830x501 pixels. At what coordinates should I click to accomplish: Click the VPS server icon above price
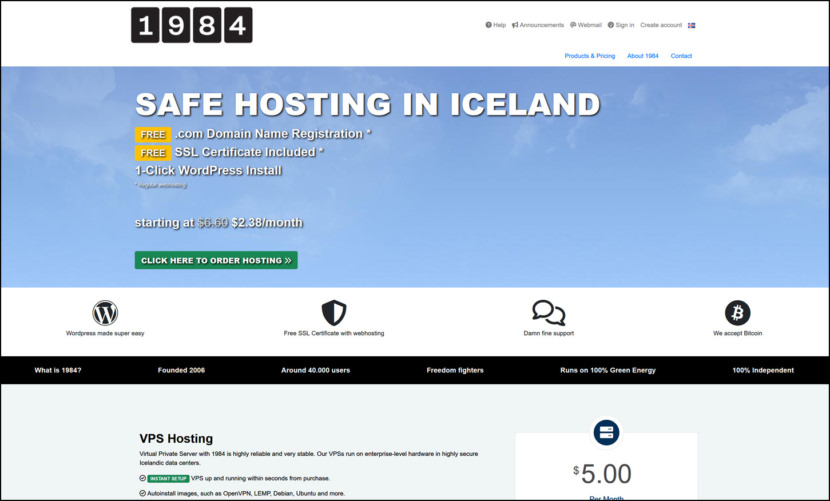[x=606, y=432]
